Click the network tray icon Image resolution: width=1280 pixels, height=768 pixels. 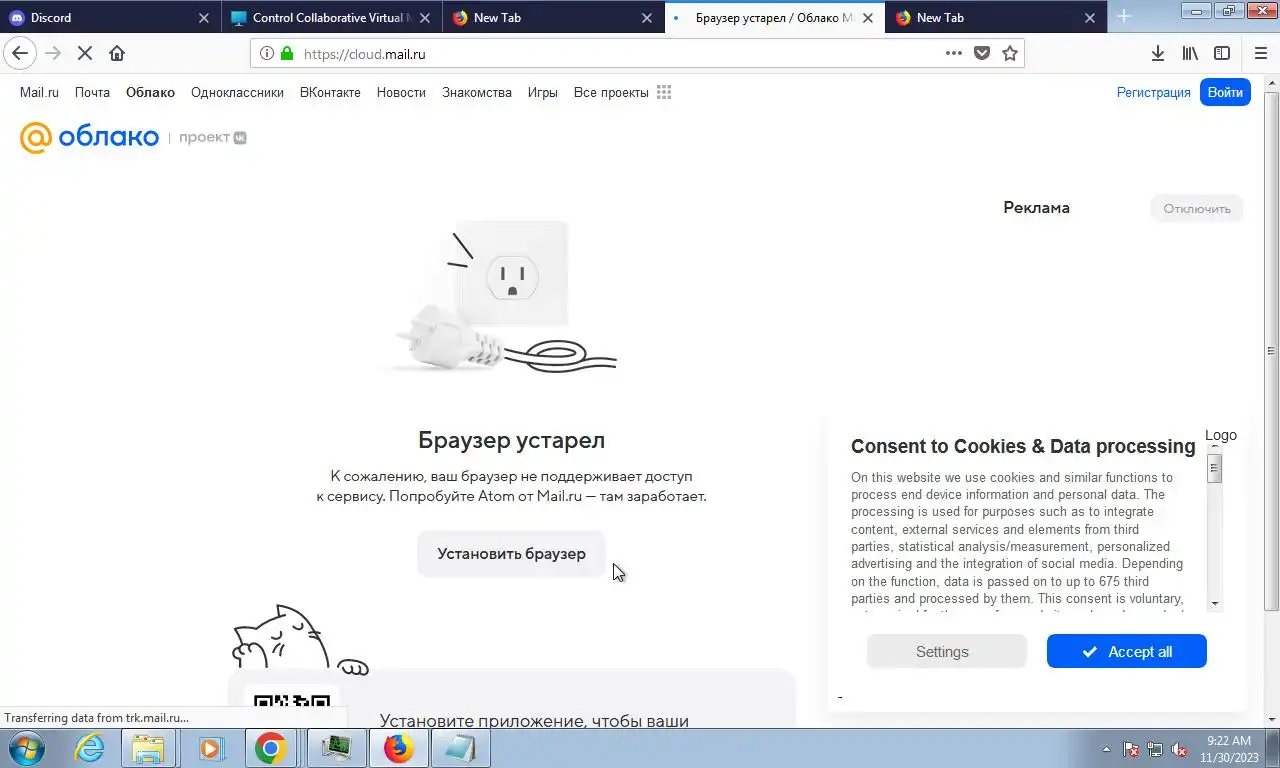click(1155, 749)
